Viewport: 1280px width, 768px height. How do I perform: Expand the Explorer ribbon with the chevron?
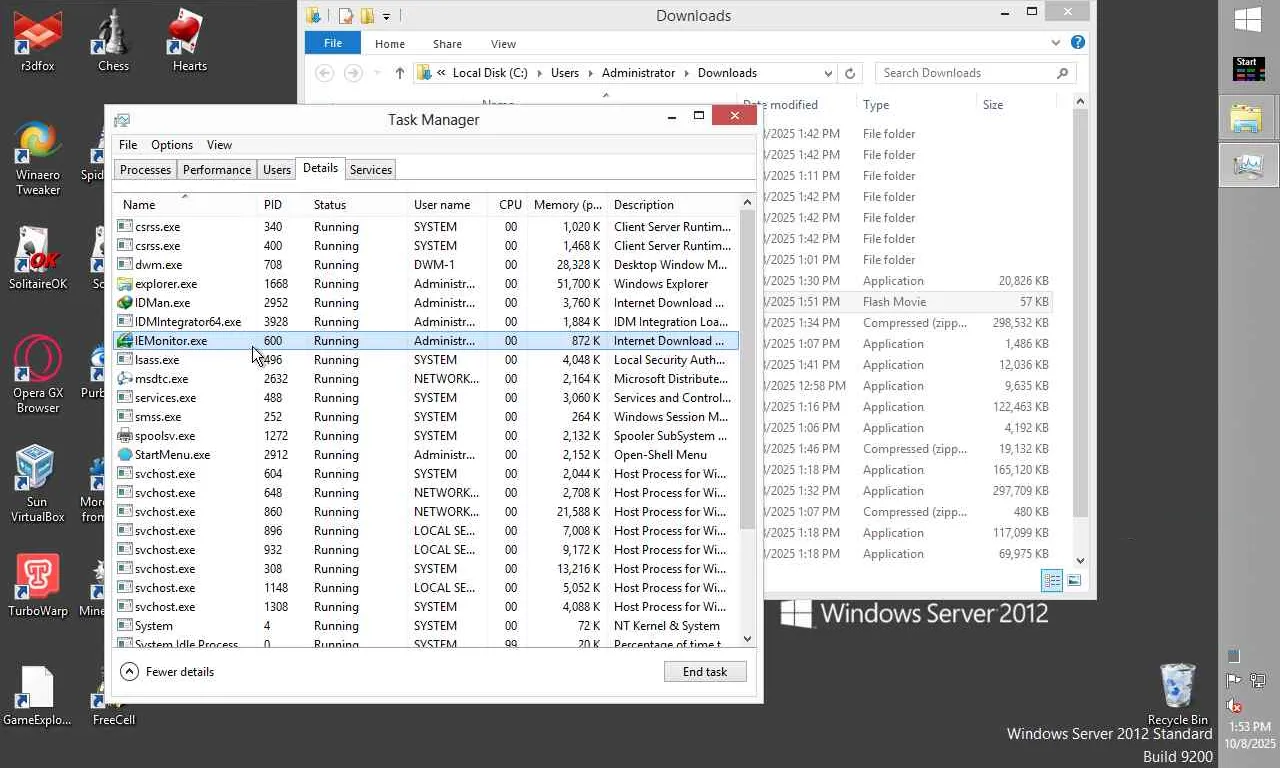pyautogui.click(x=1056, y=43)
